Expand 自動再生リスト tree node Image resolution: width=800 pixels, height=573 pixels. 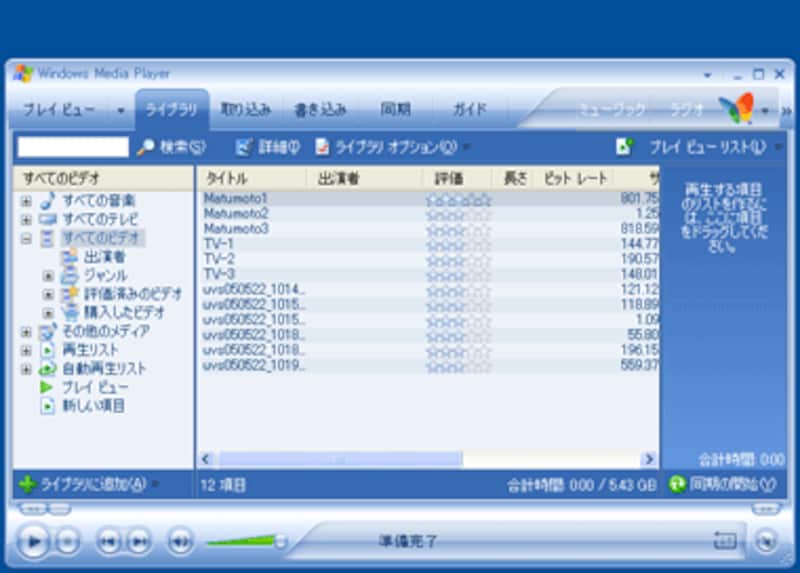pos(26,369)
